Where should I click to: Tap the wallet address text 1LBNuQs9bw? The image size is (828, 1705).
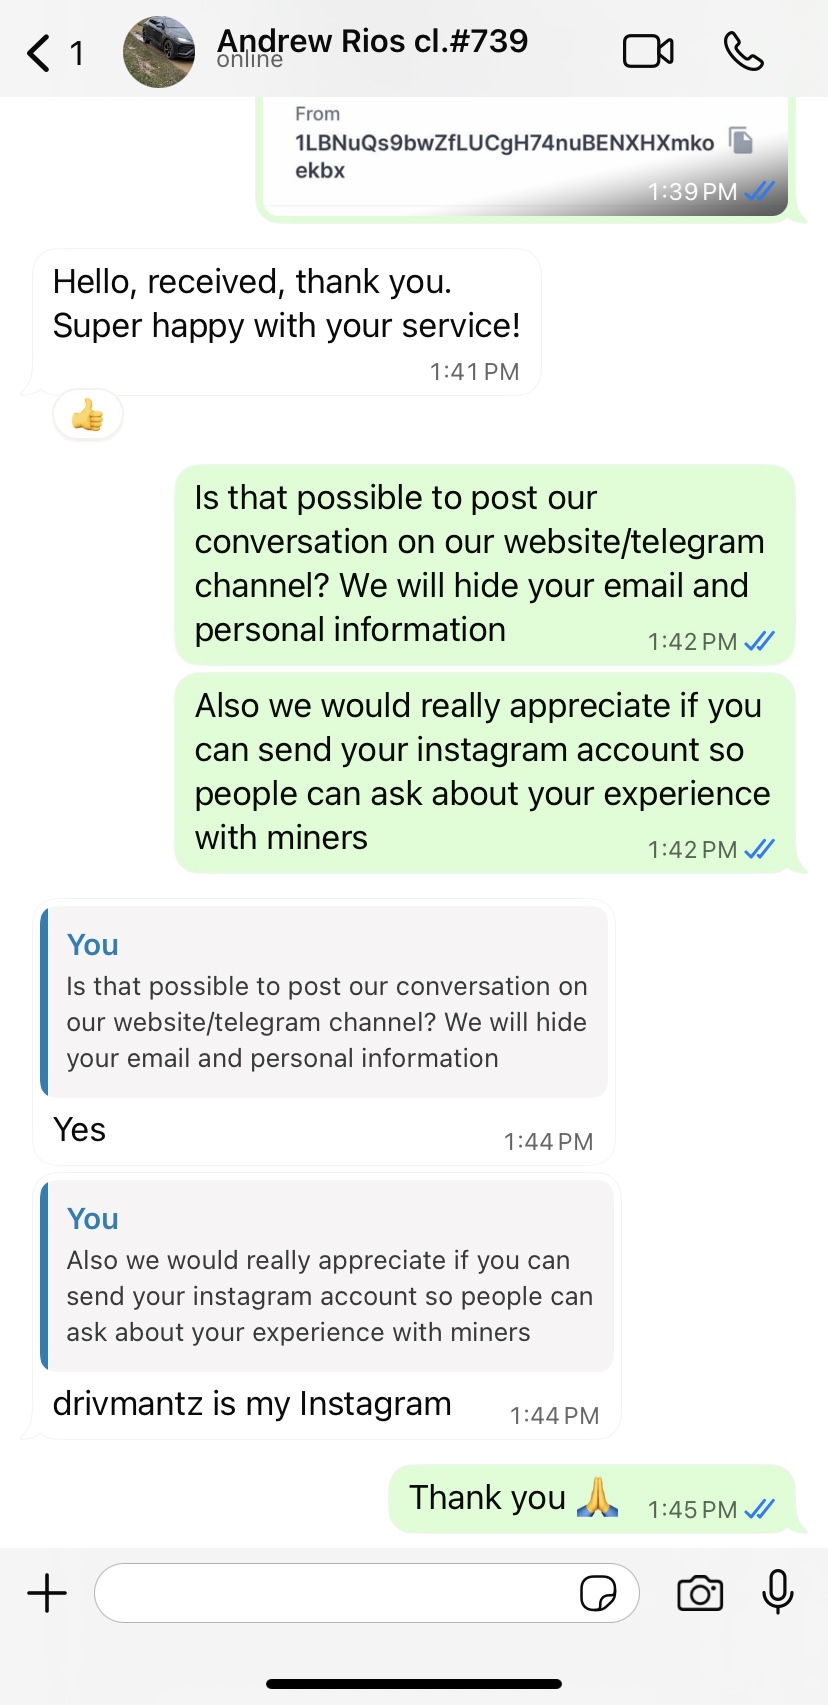504,143
